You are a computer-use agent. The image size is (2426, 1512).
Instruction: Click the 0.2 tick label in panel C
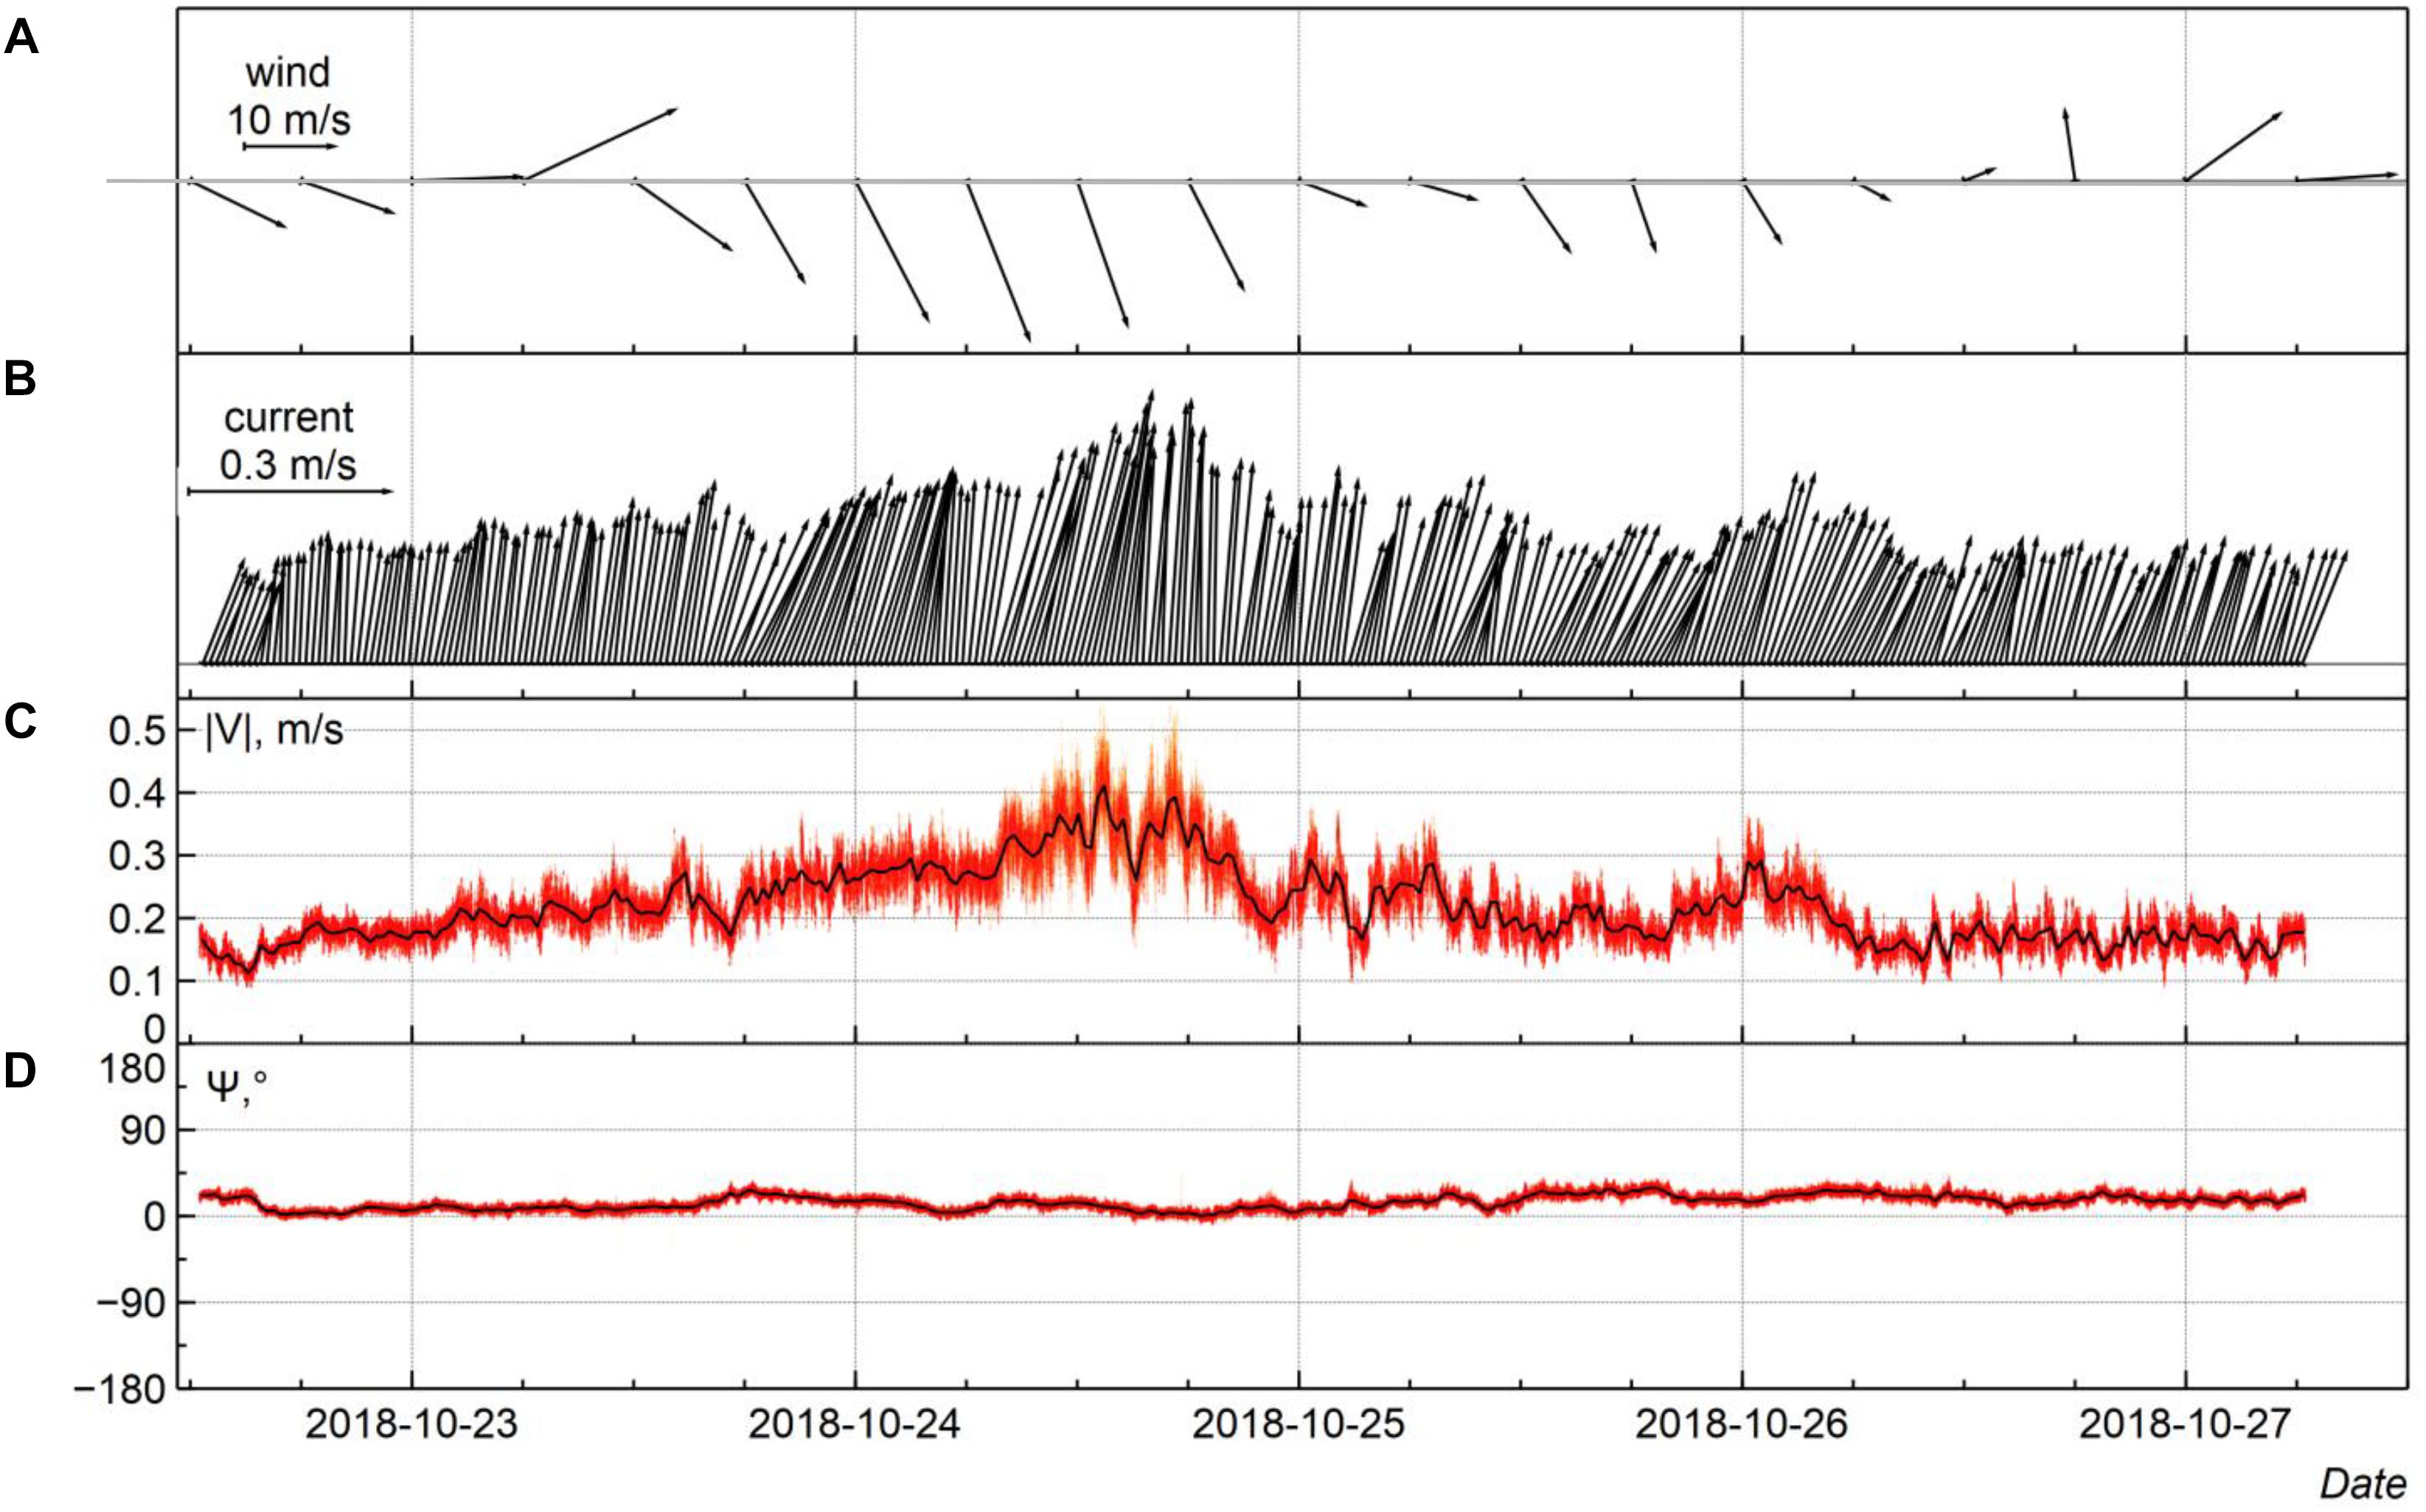(x=137, y=919)
